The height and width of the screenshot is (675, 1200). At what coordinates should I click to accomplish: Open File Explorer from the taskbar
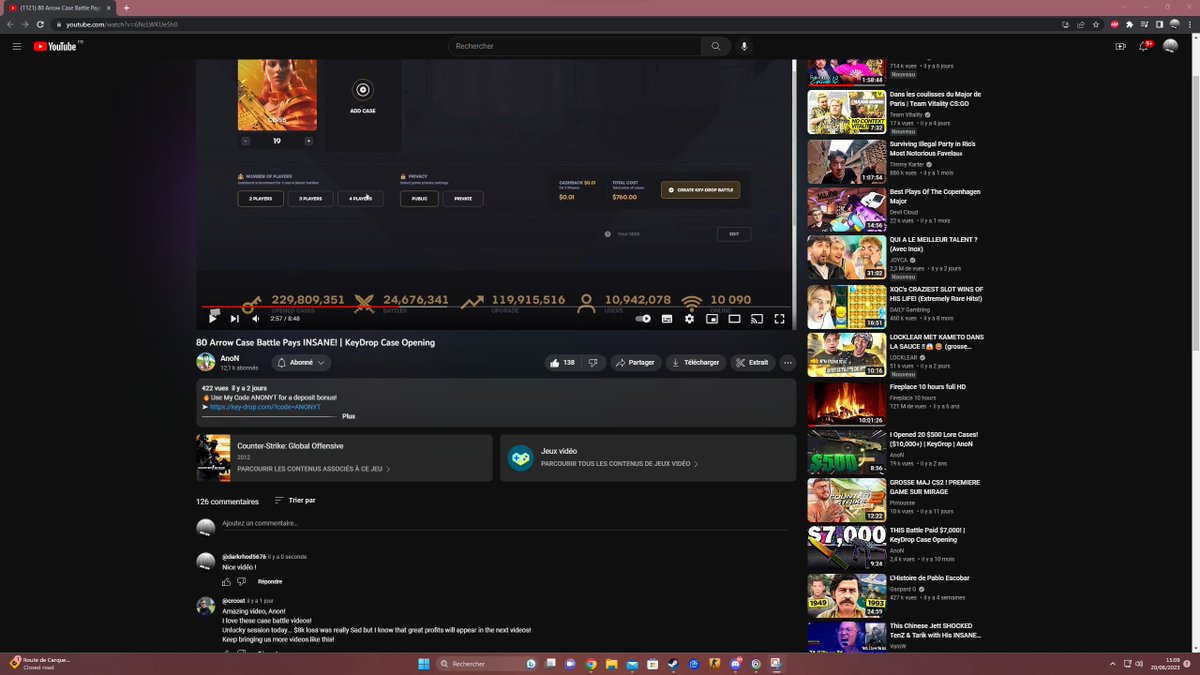click(x=611, y=663)
